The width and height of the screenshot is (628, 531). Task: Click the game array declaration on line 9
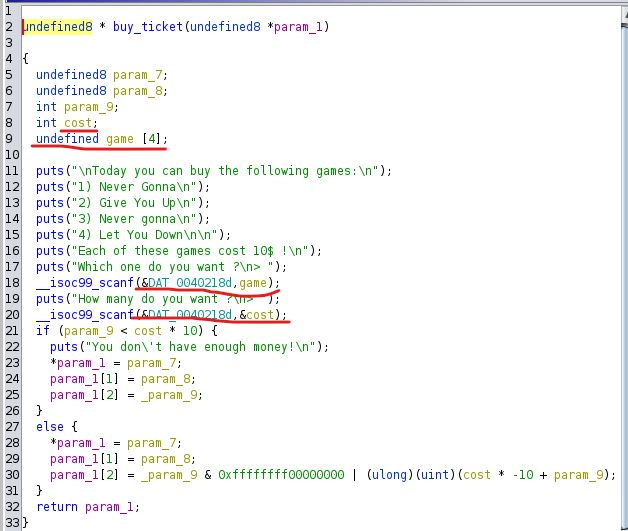pos(119,138)
